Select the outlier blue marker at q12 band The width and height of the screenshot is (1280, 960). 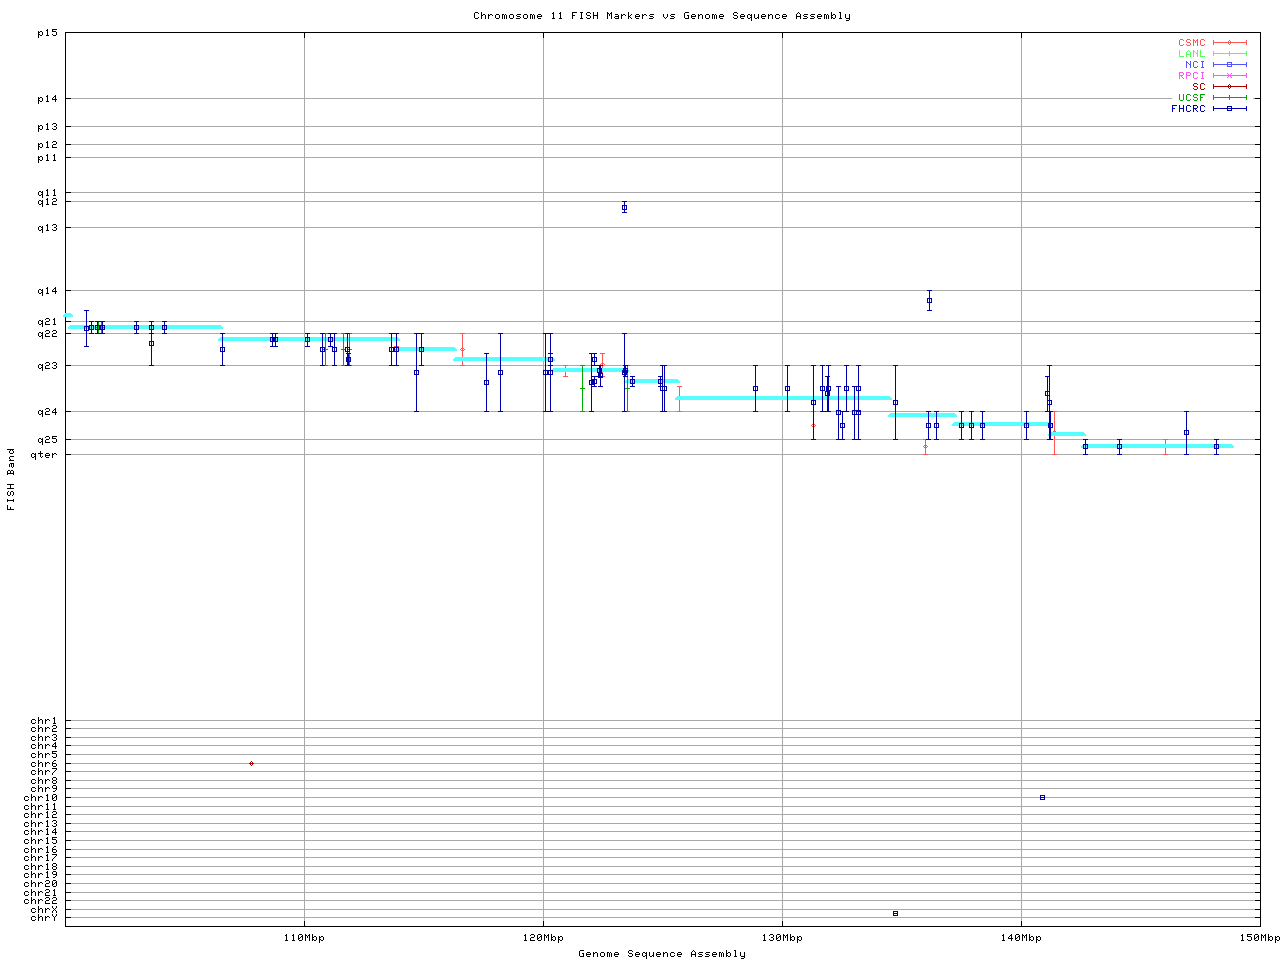click(x=624, y=208)
